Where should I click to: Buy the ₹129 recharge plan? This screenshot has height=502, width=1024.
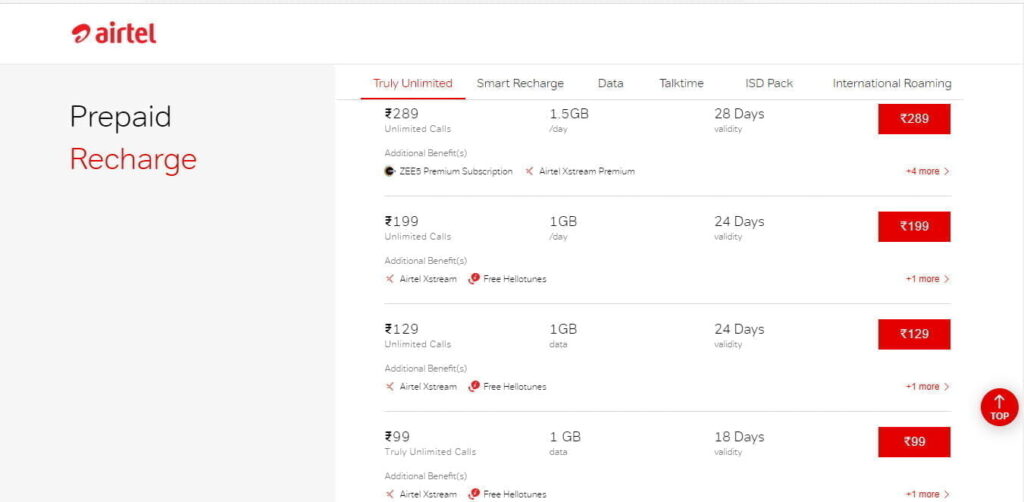click(914, 334)
